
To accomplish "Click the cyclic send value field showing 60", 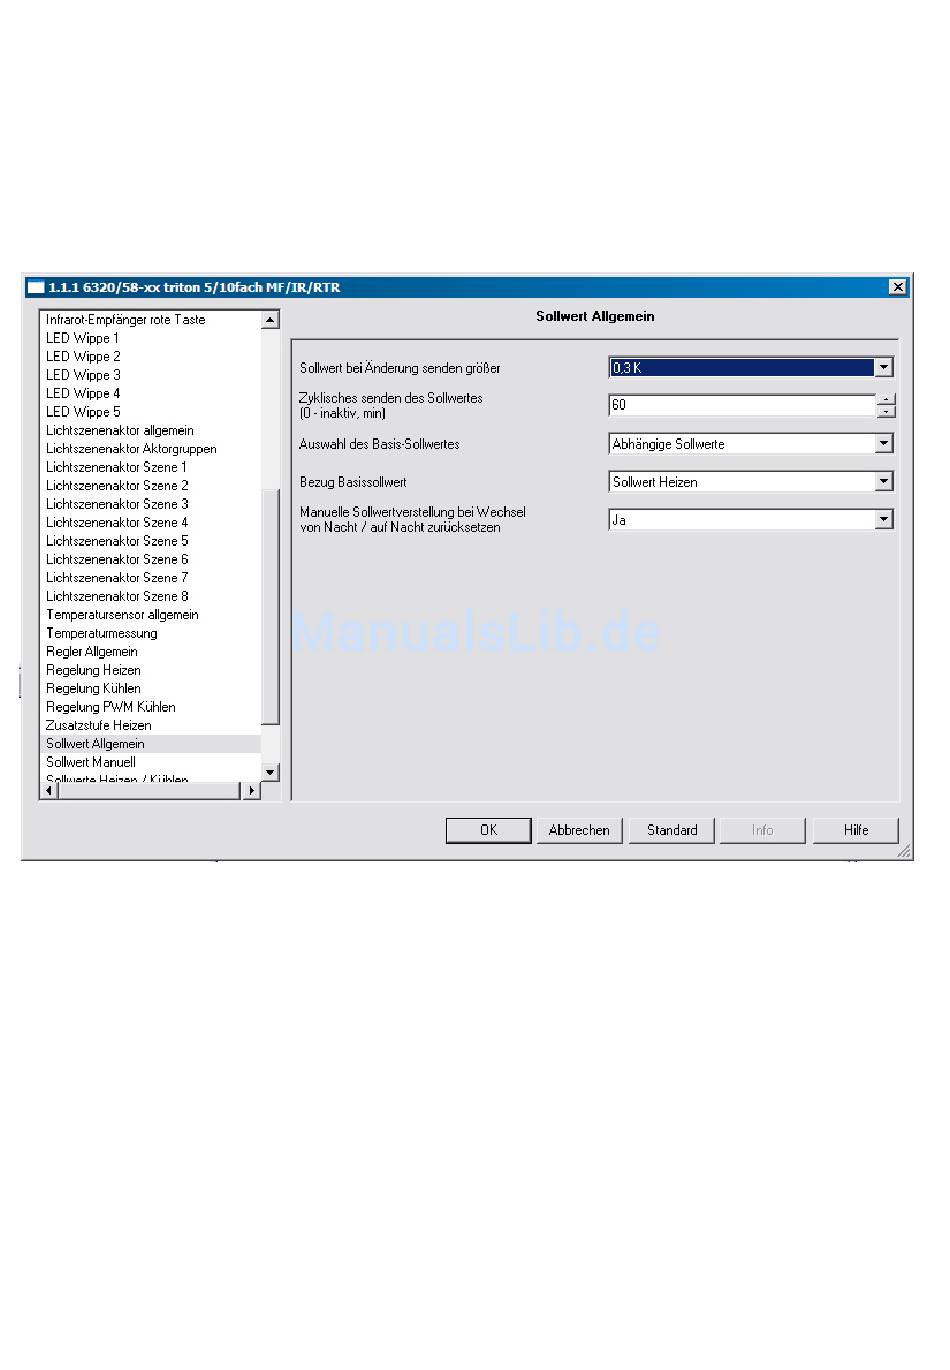I will pyautogui.click(x=742, y=405).
